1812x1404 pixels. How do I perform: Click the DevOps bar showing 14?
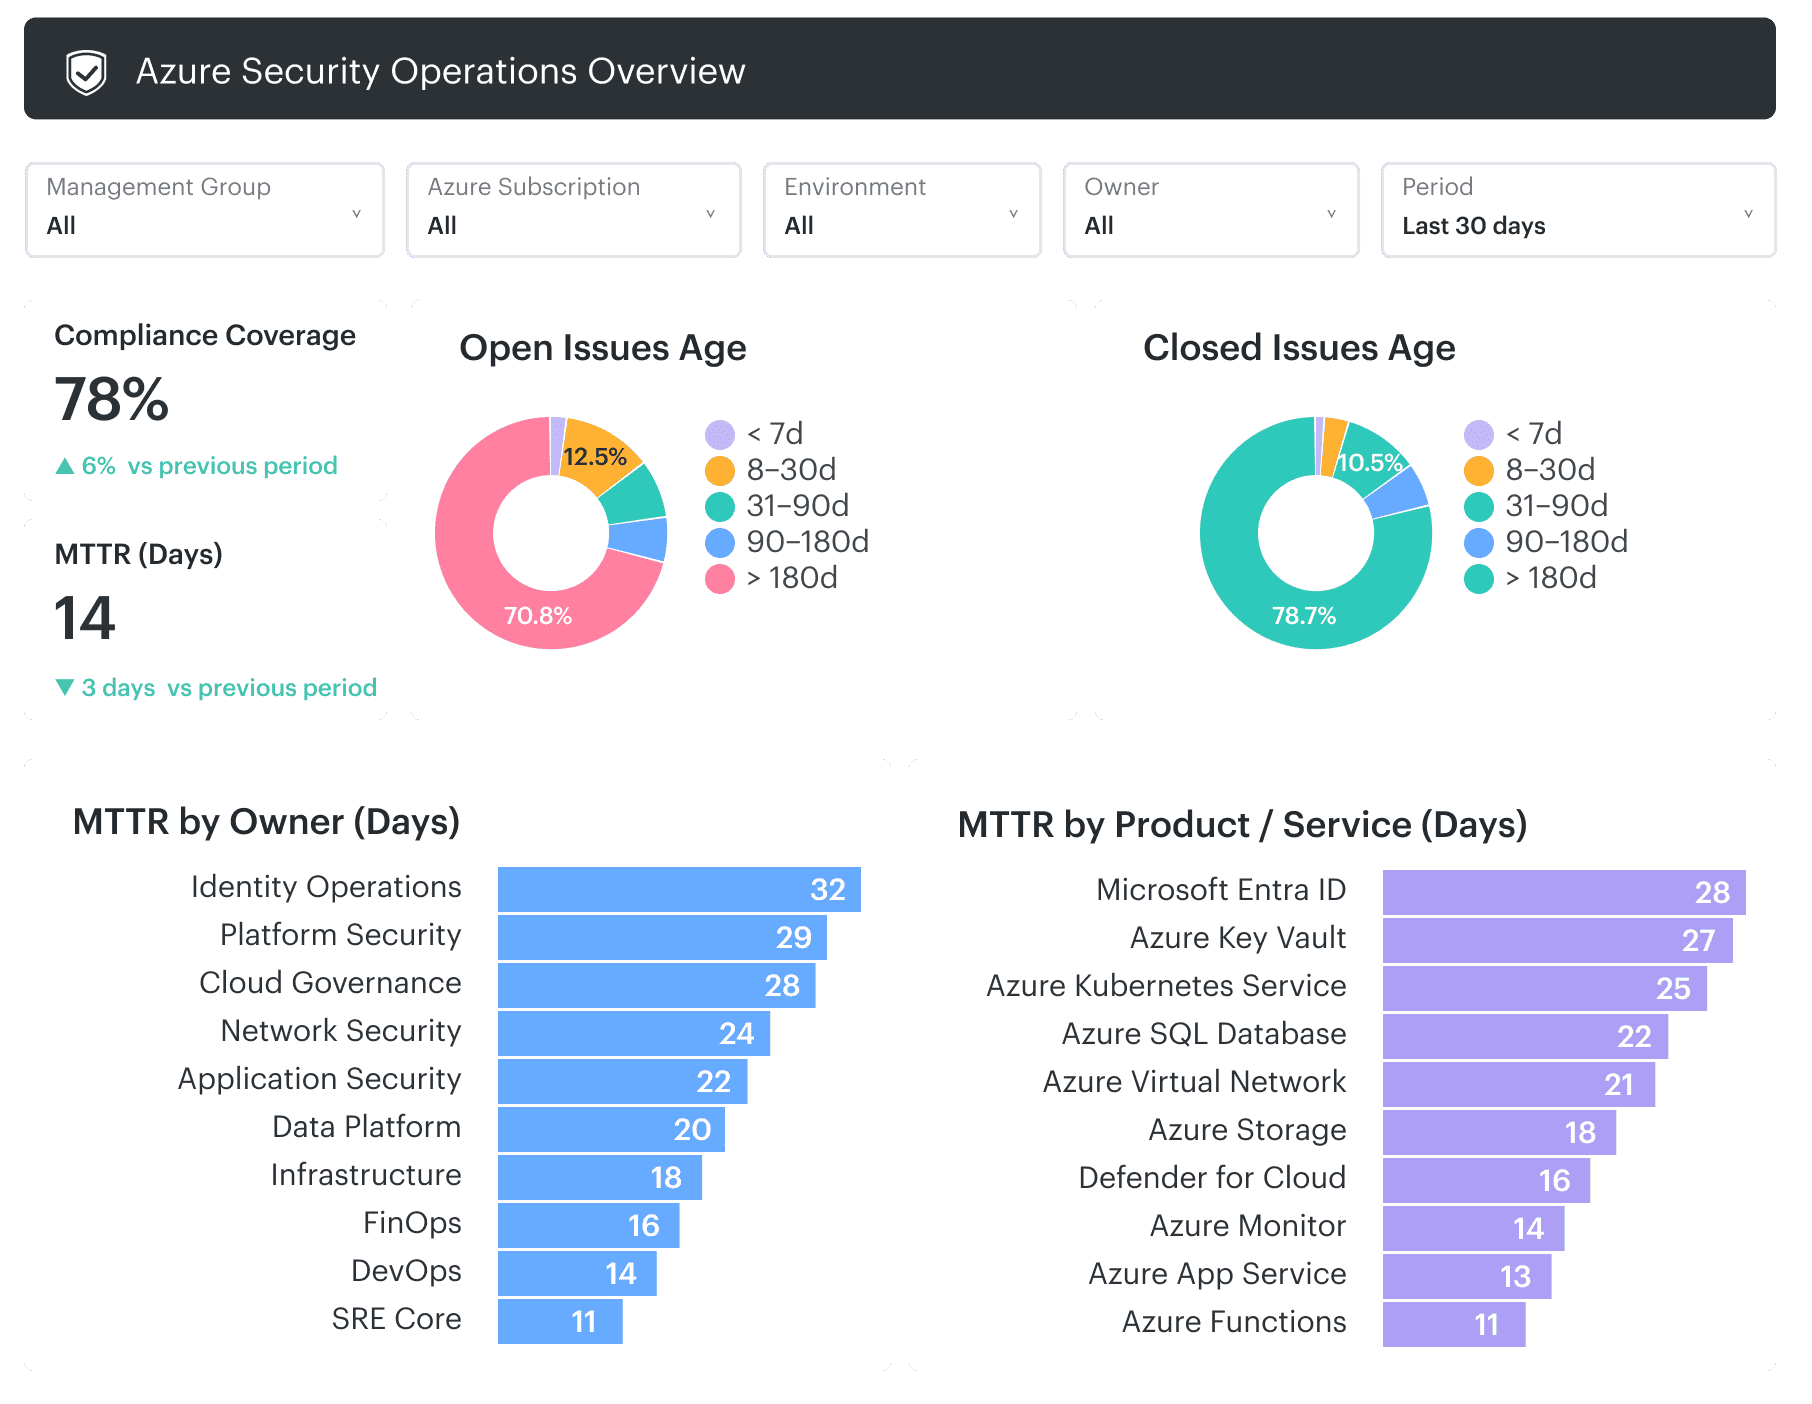coord(577,1273)
